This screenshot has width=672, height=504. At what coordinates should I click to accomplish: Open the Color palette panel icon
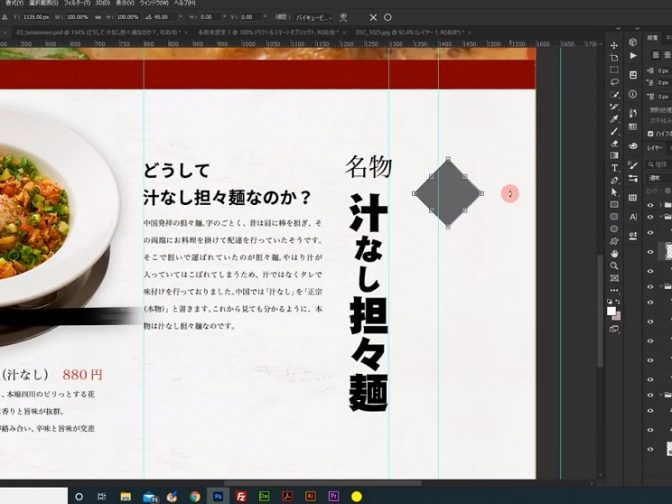(x=633, y=146)
